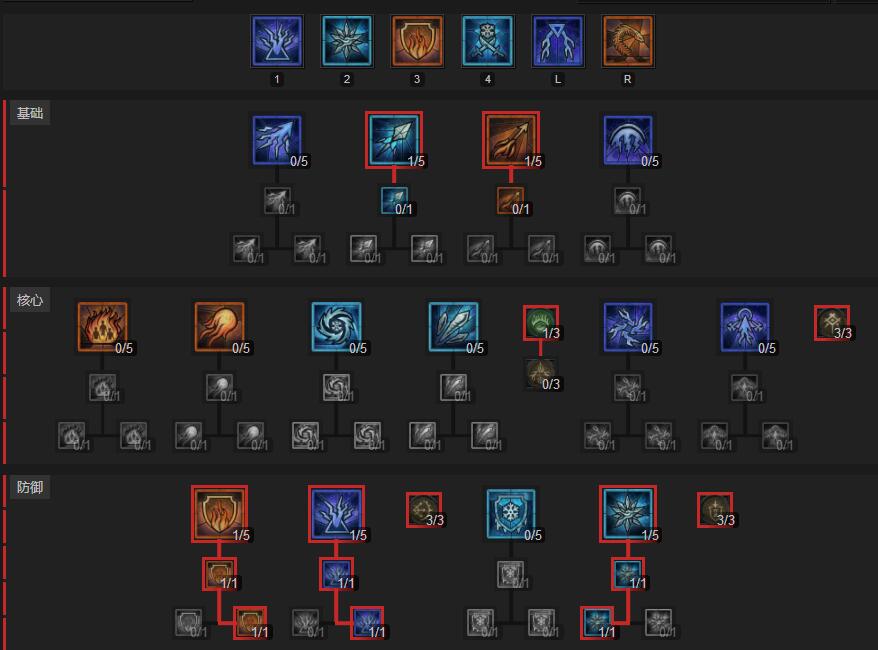This screenshot has width=878, height=650.
Task: Select the Hydra skill assigned to R
Action: point(628,41)
